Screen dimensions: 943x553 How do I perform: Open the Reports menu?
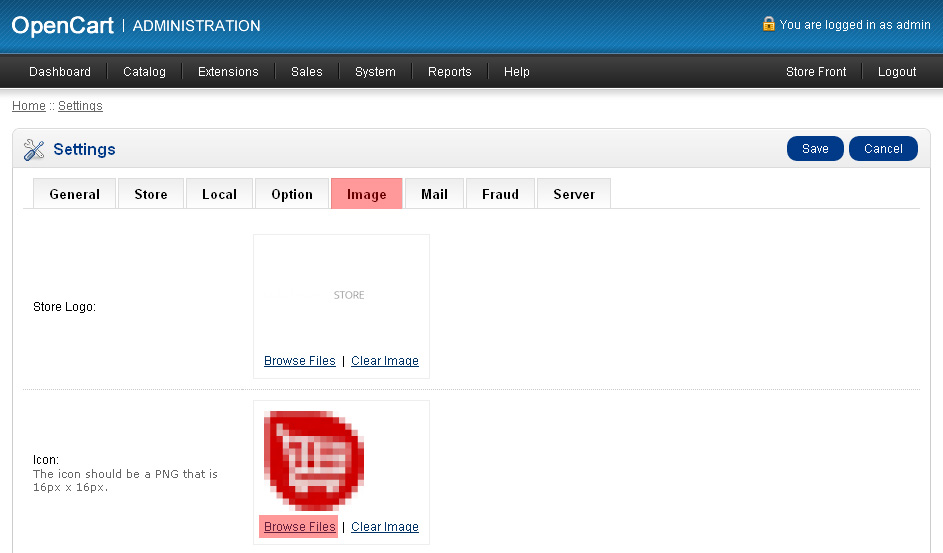pos(450,72)
